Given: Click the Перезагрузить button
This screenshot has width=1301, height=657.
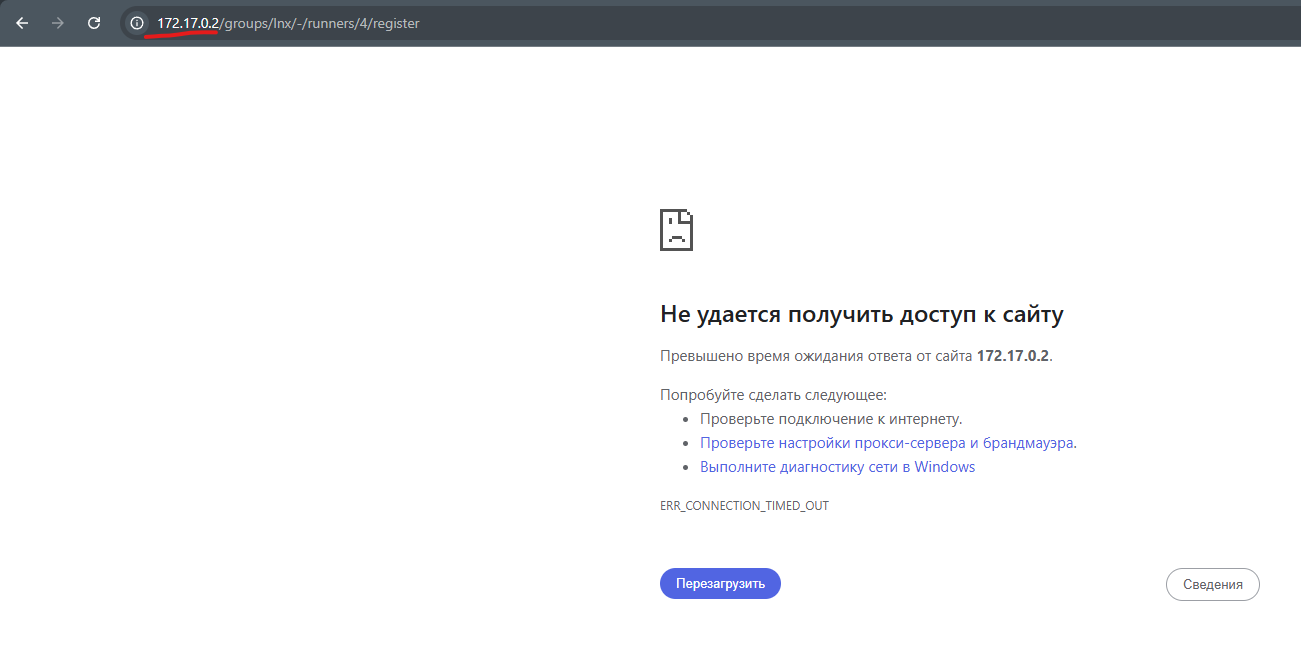Looking at the screenshot, I should (x=719, y=583).
